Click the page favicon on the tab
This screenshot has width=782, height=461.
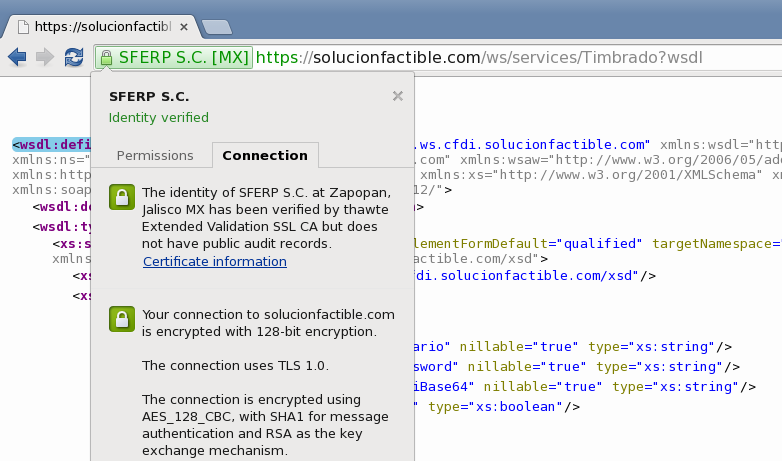click(x=23, y=26)
